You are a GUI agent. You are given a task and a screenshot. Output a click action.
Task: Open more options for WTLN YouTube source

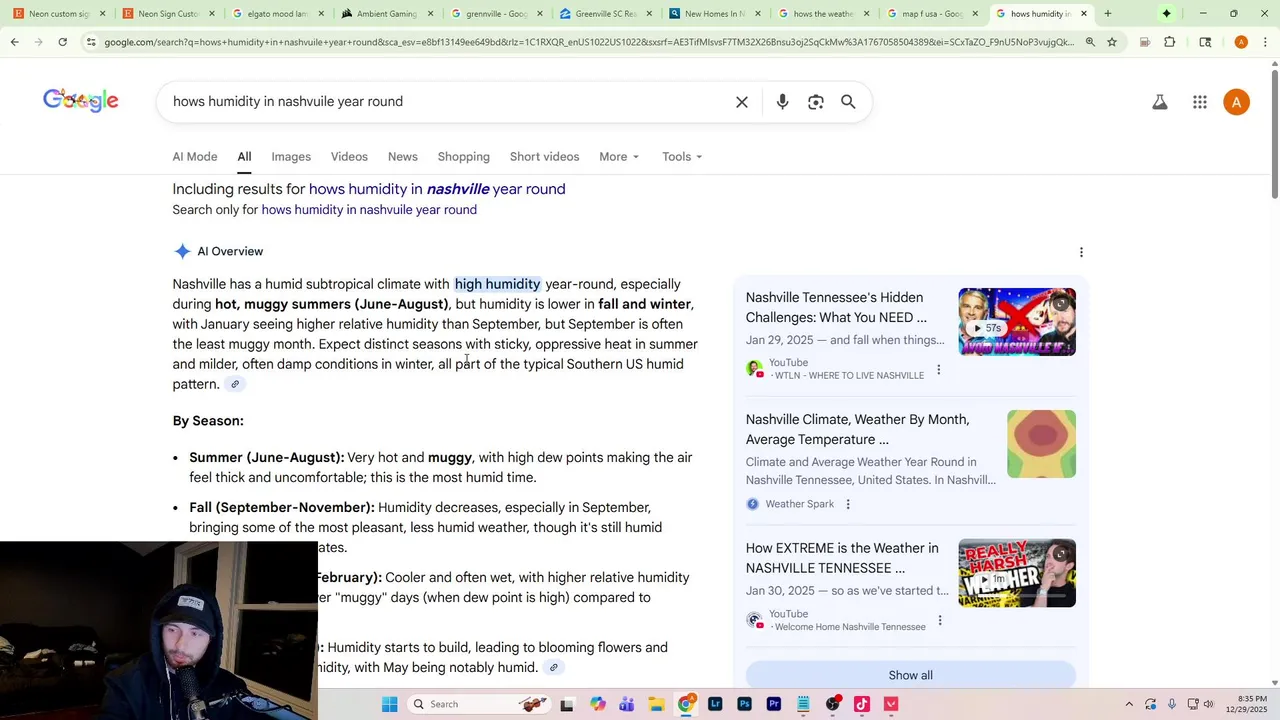938,370
